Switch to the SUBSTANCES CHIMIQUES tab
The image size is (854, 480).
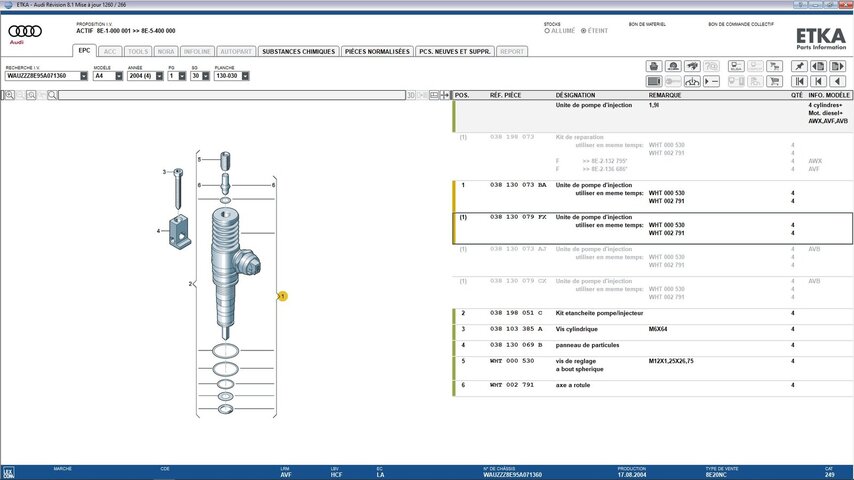click(298, 52)
